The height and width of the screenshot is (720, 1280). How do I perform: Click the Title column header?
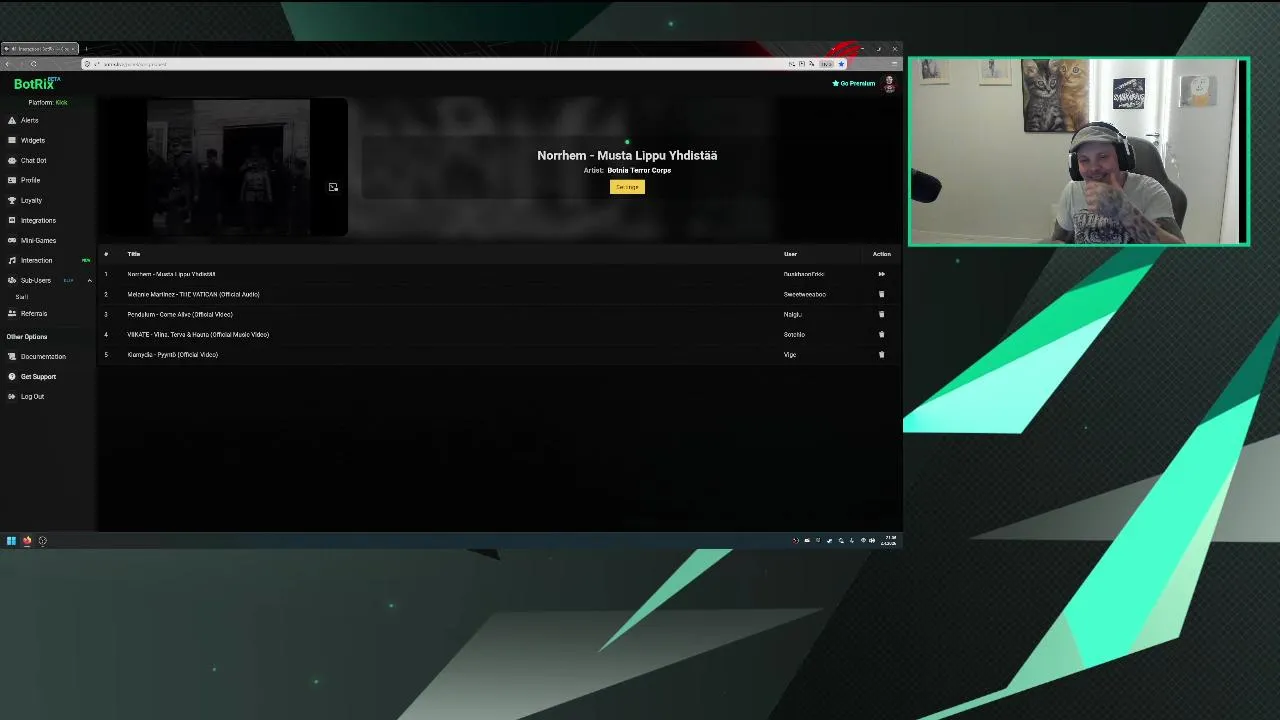click(x=134, y=254)
